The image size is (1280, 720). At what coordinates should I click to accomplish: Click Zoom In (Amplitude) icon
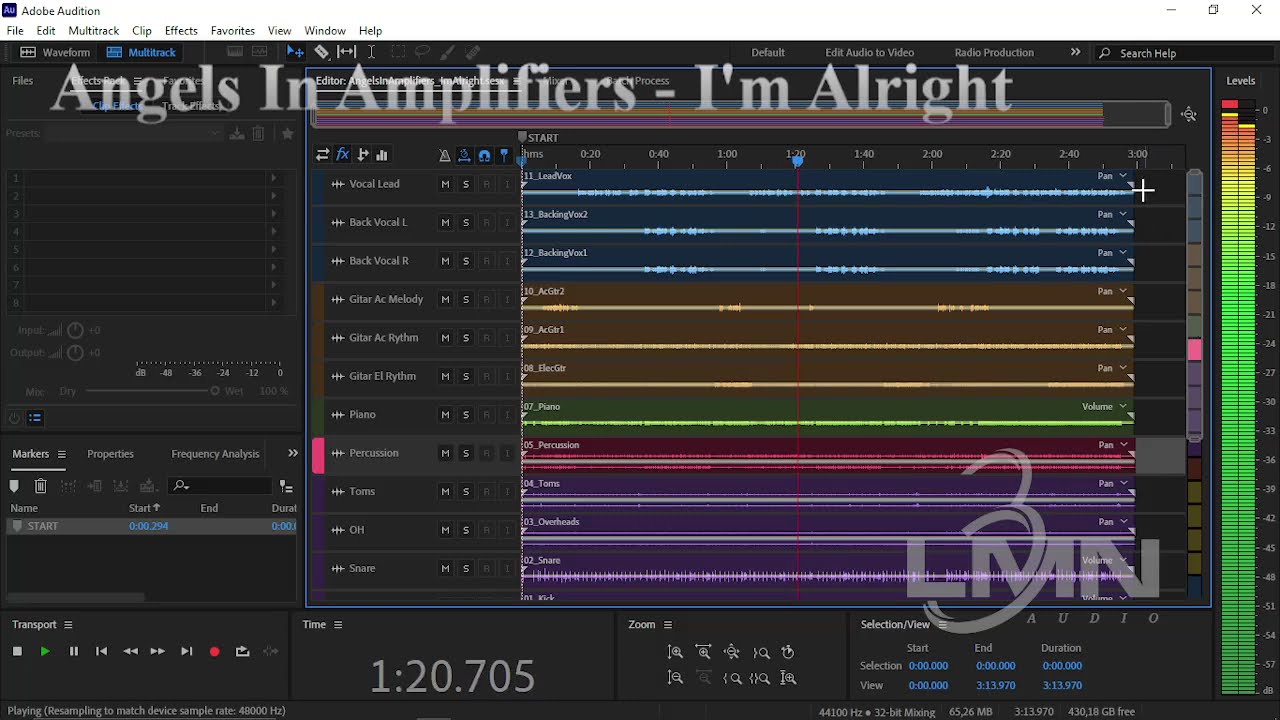pyautogui.click(x=675, y=652)
